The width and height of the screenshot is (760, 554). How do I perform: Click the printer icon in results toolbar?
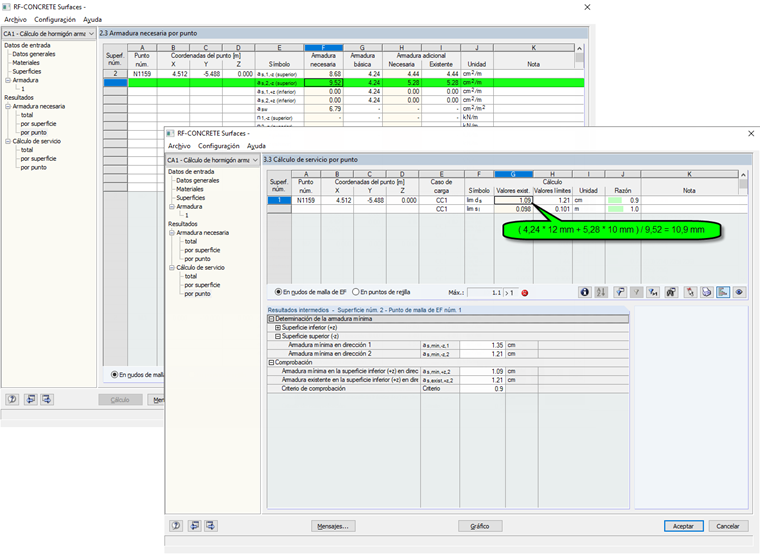706,292
